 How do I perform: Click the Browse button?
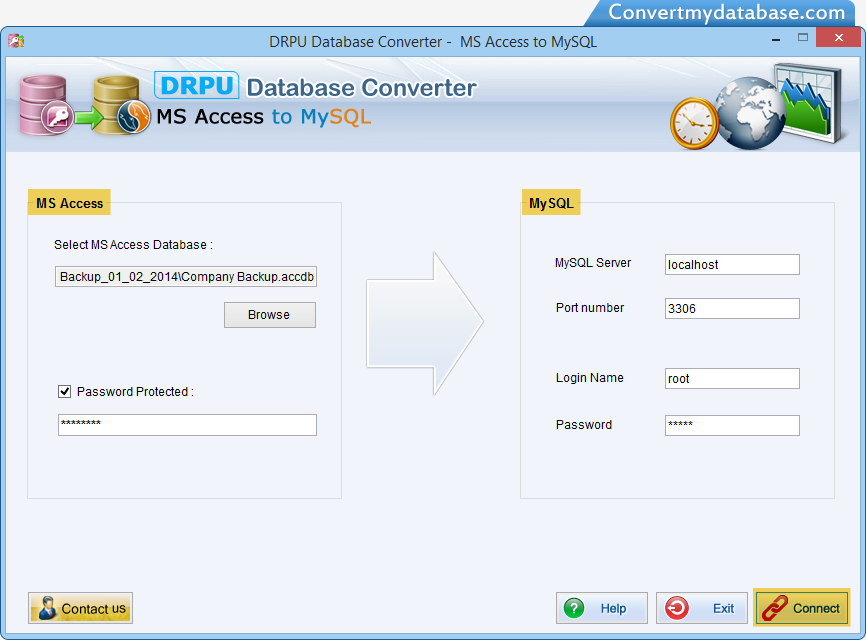point(270,315)
